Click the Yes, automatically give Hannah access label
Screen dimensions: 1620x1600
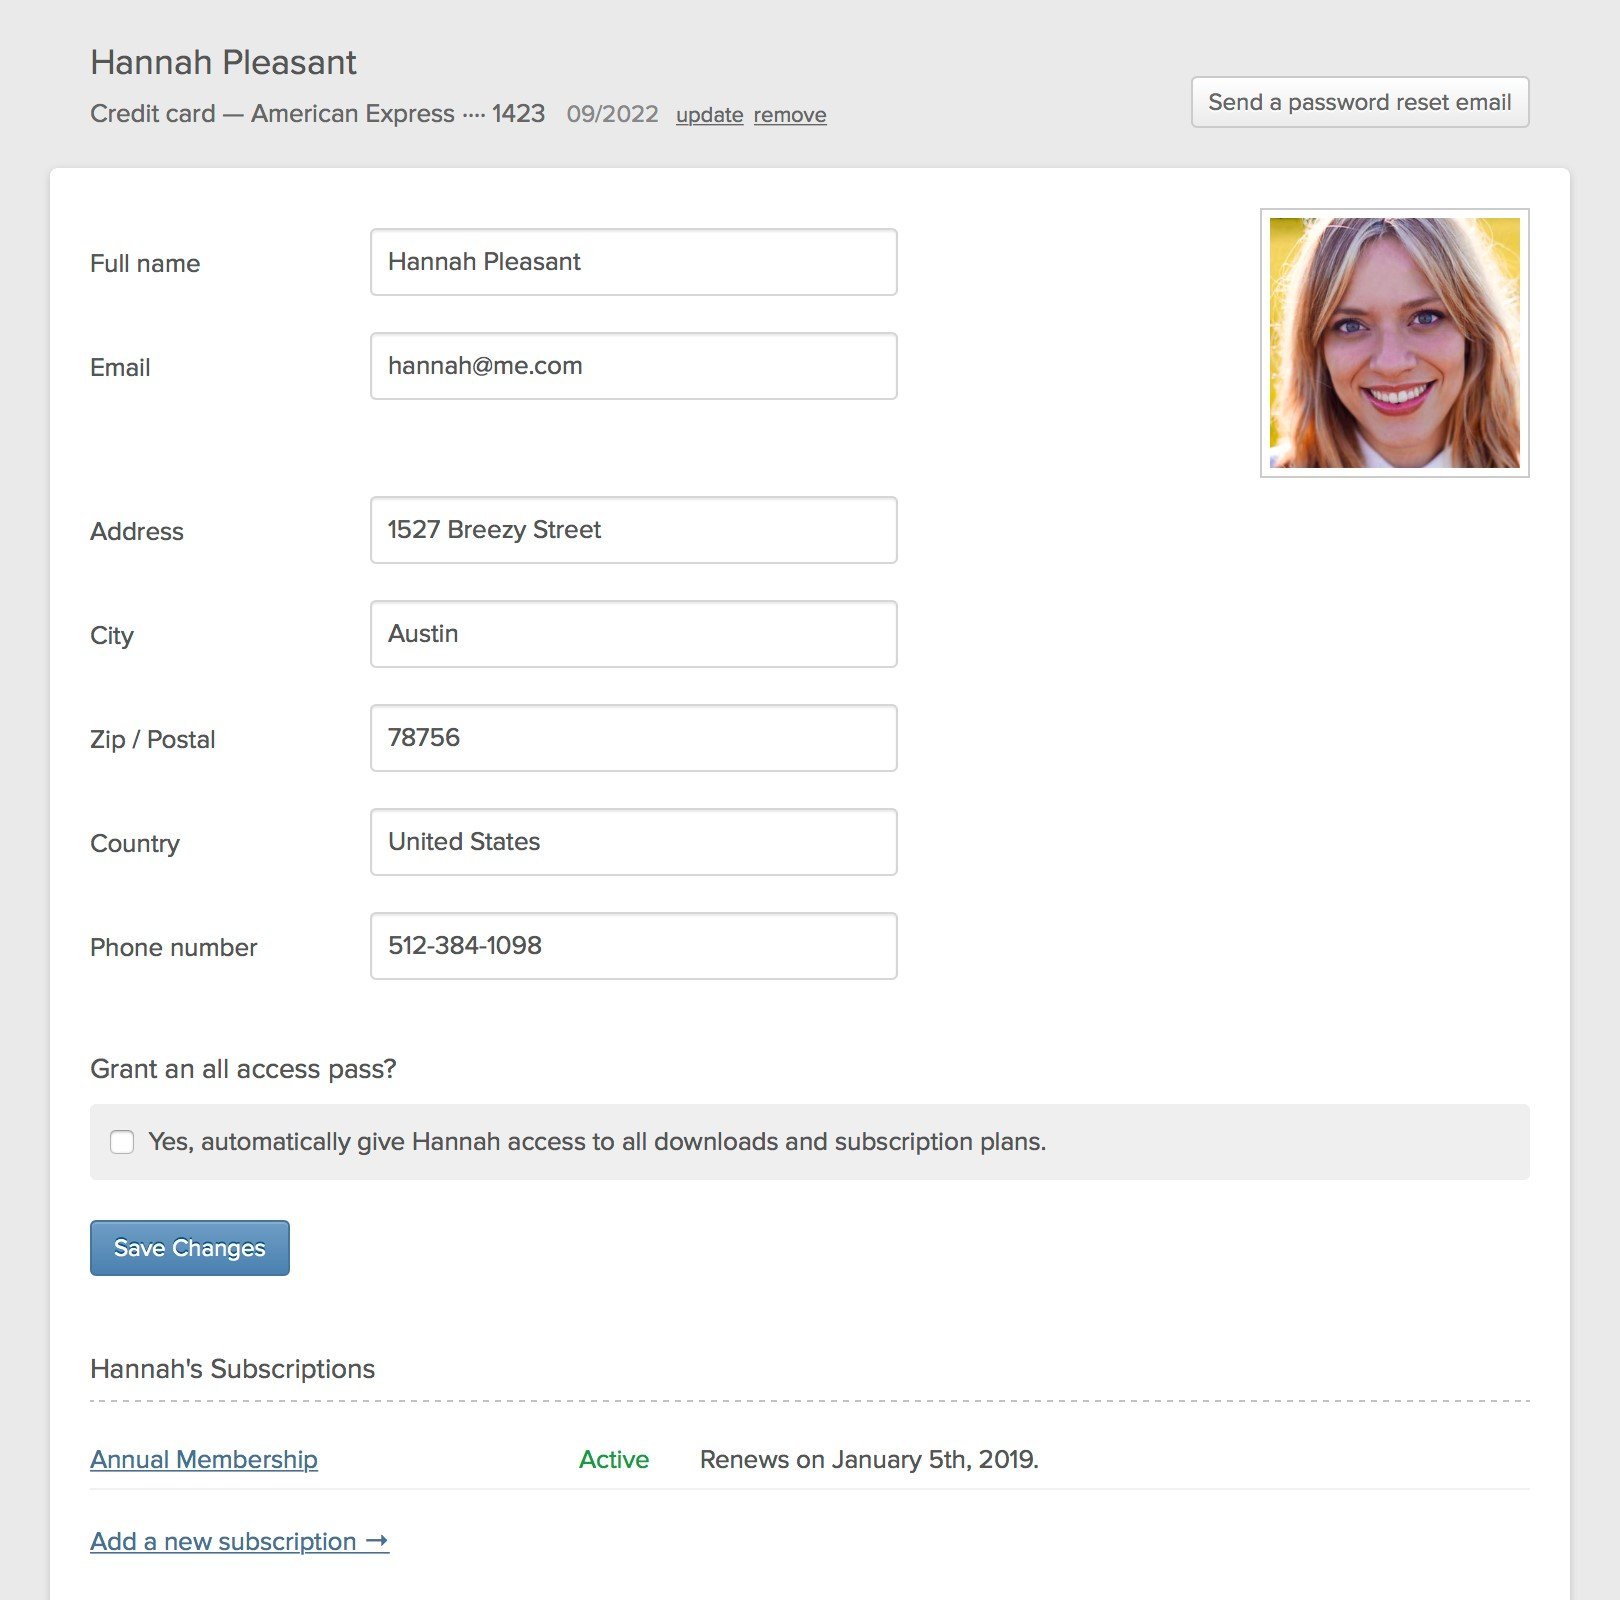[x=597, y=1142]
